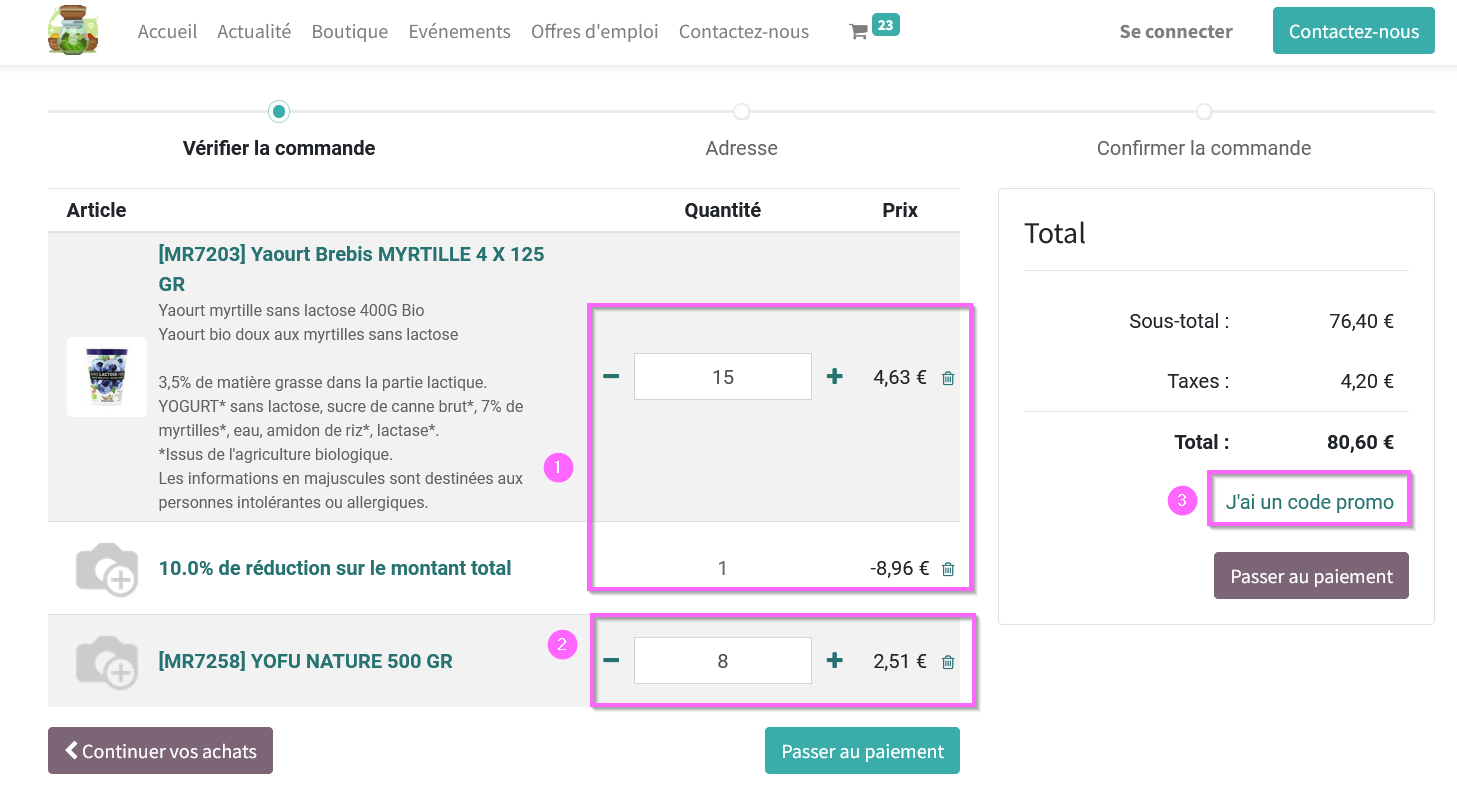Viewport: 1457px width, 805px height.
Task: Click Passer au paiement in Total panel
Action: pyautogui.click(x=1311, y=576)
